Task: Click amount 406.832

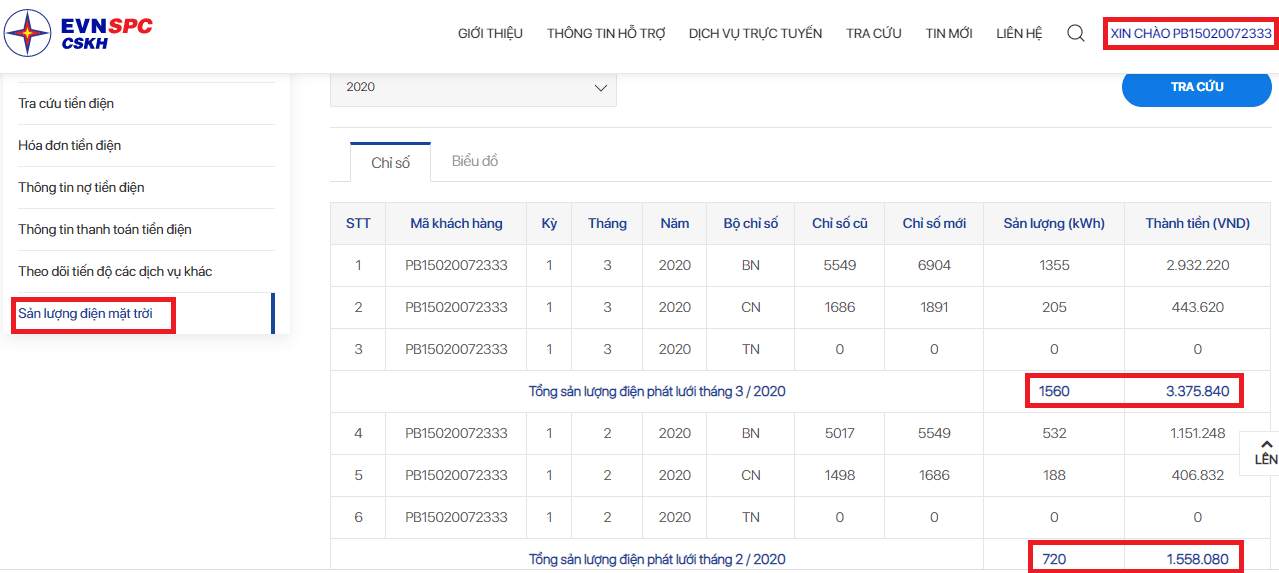Action: pyautogui.click(x=1198, y=475)
